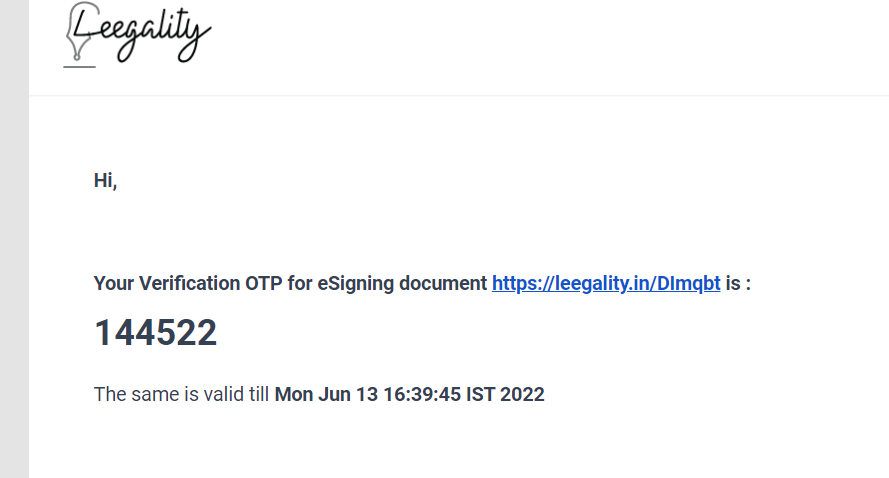Screen dimensions: 889x478
Task: Click 'The same is valid till' text
Action: [x=181, y=394]
